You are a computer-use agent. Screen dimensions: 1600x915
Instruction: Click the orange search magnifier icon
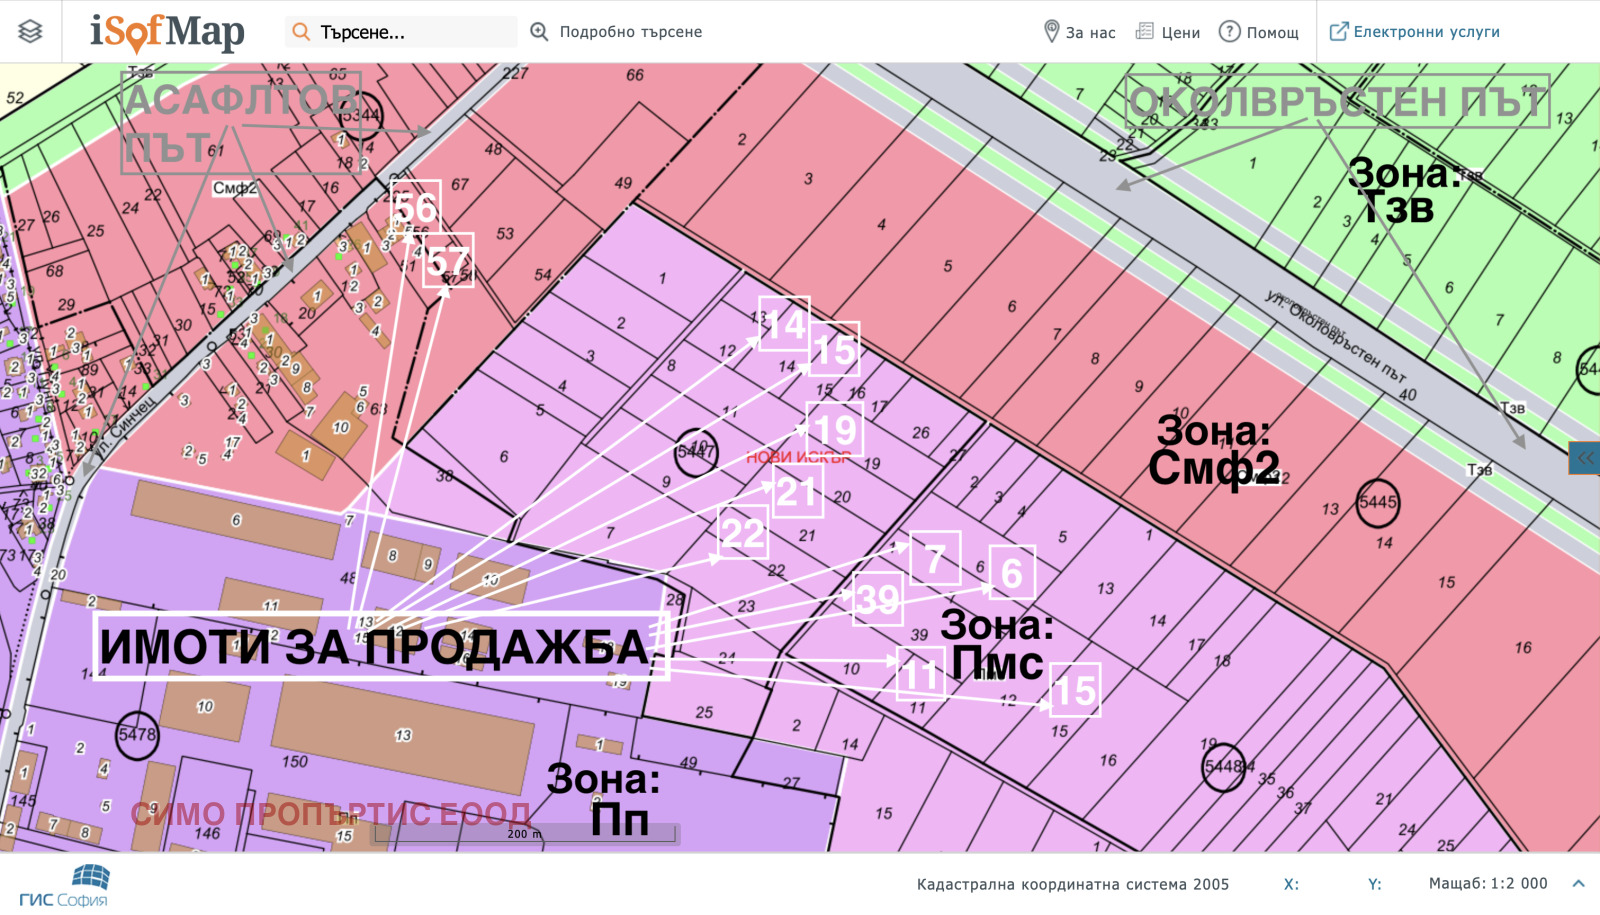(x=300, y=32)
